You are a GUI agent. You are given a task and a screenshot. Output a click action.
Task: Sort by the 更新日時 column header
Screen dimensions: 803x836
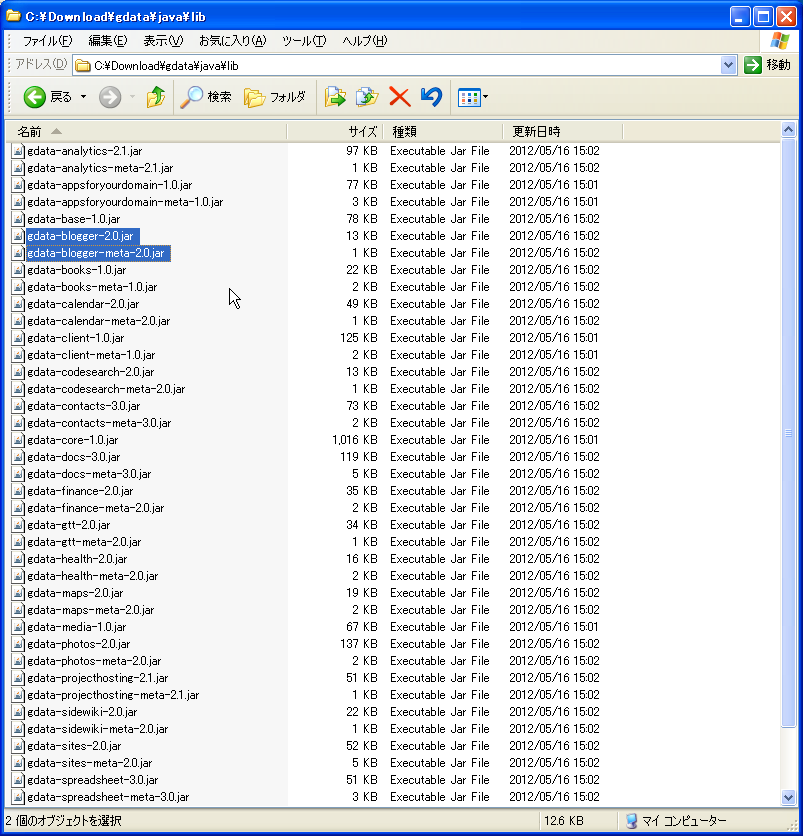pyautogui.click(x=563, y=132)
